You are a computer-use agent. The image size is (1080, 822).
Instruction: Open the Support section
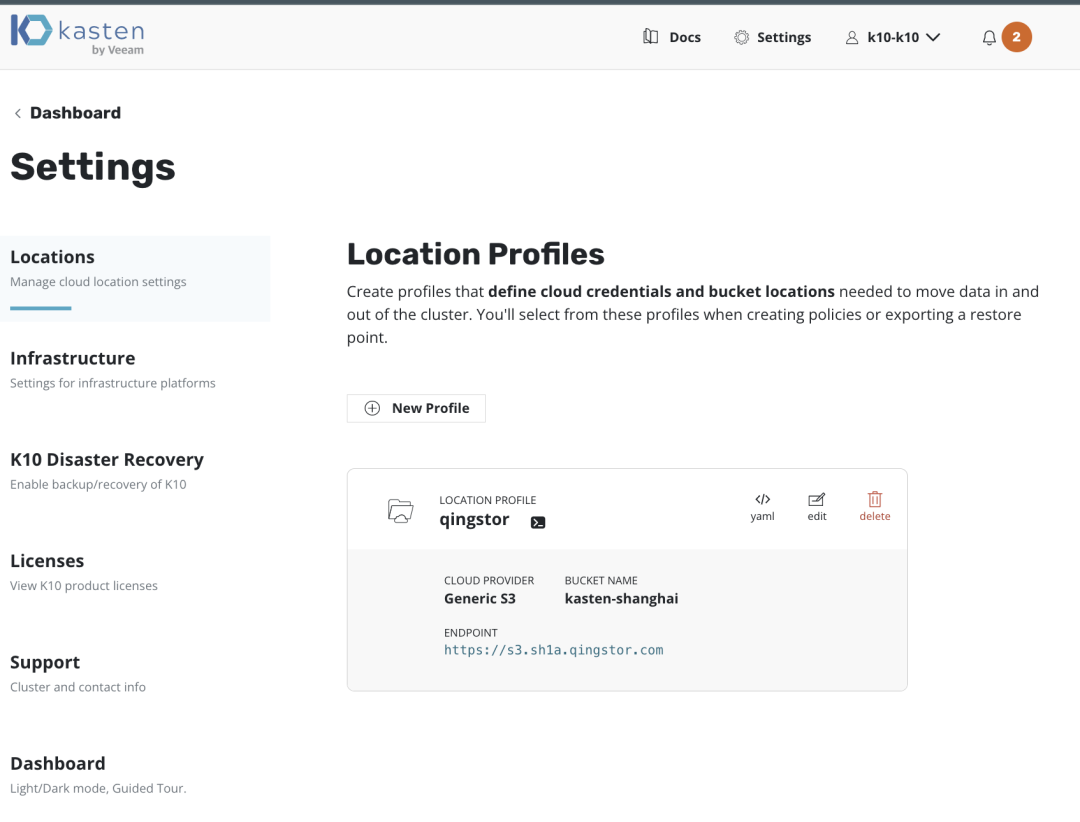click(x=78, y=674)
